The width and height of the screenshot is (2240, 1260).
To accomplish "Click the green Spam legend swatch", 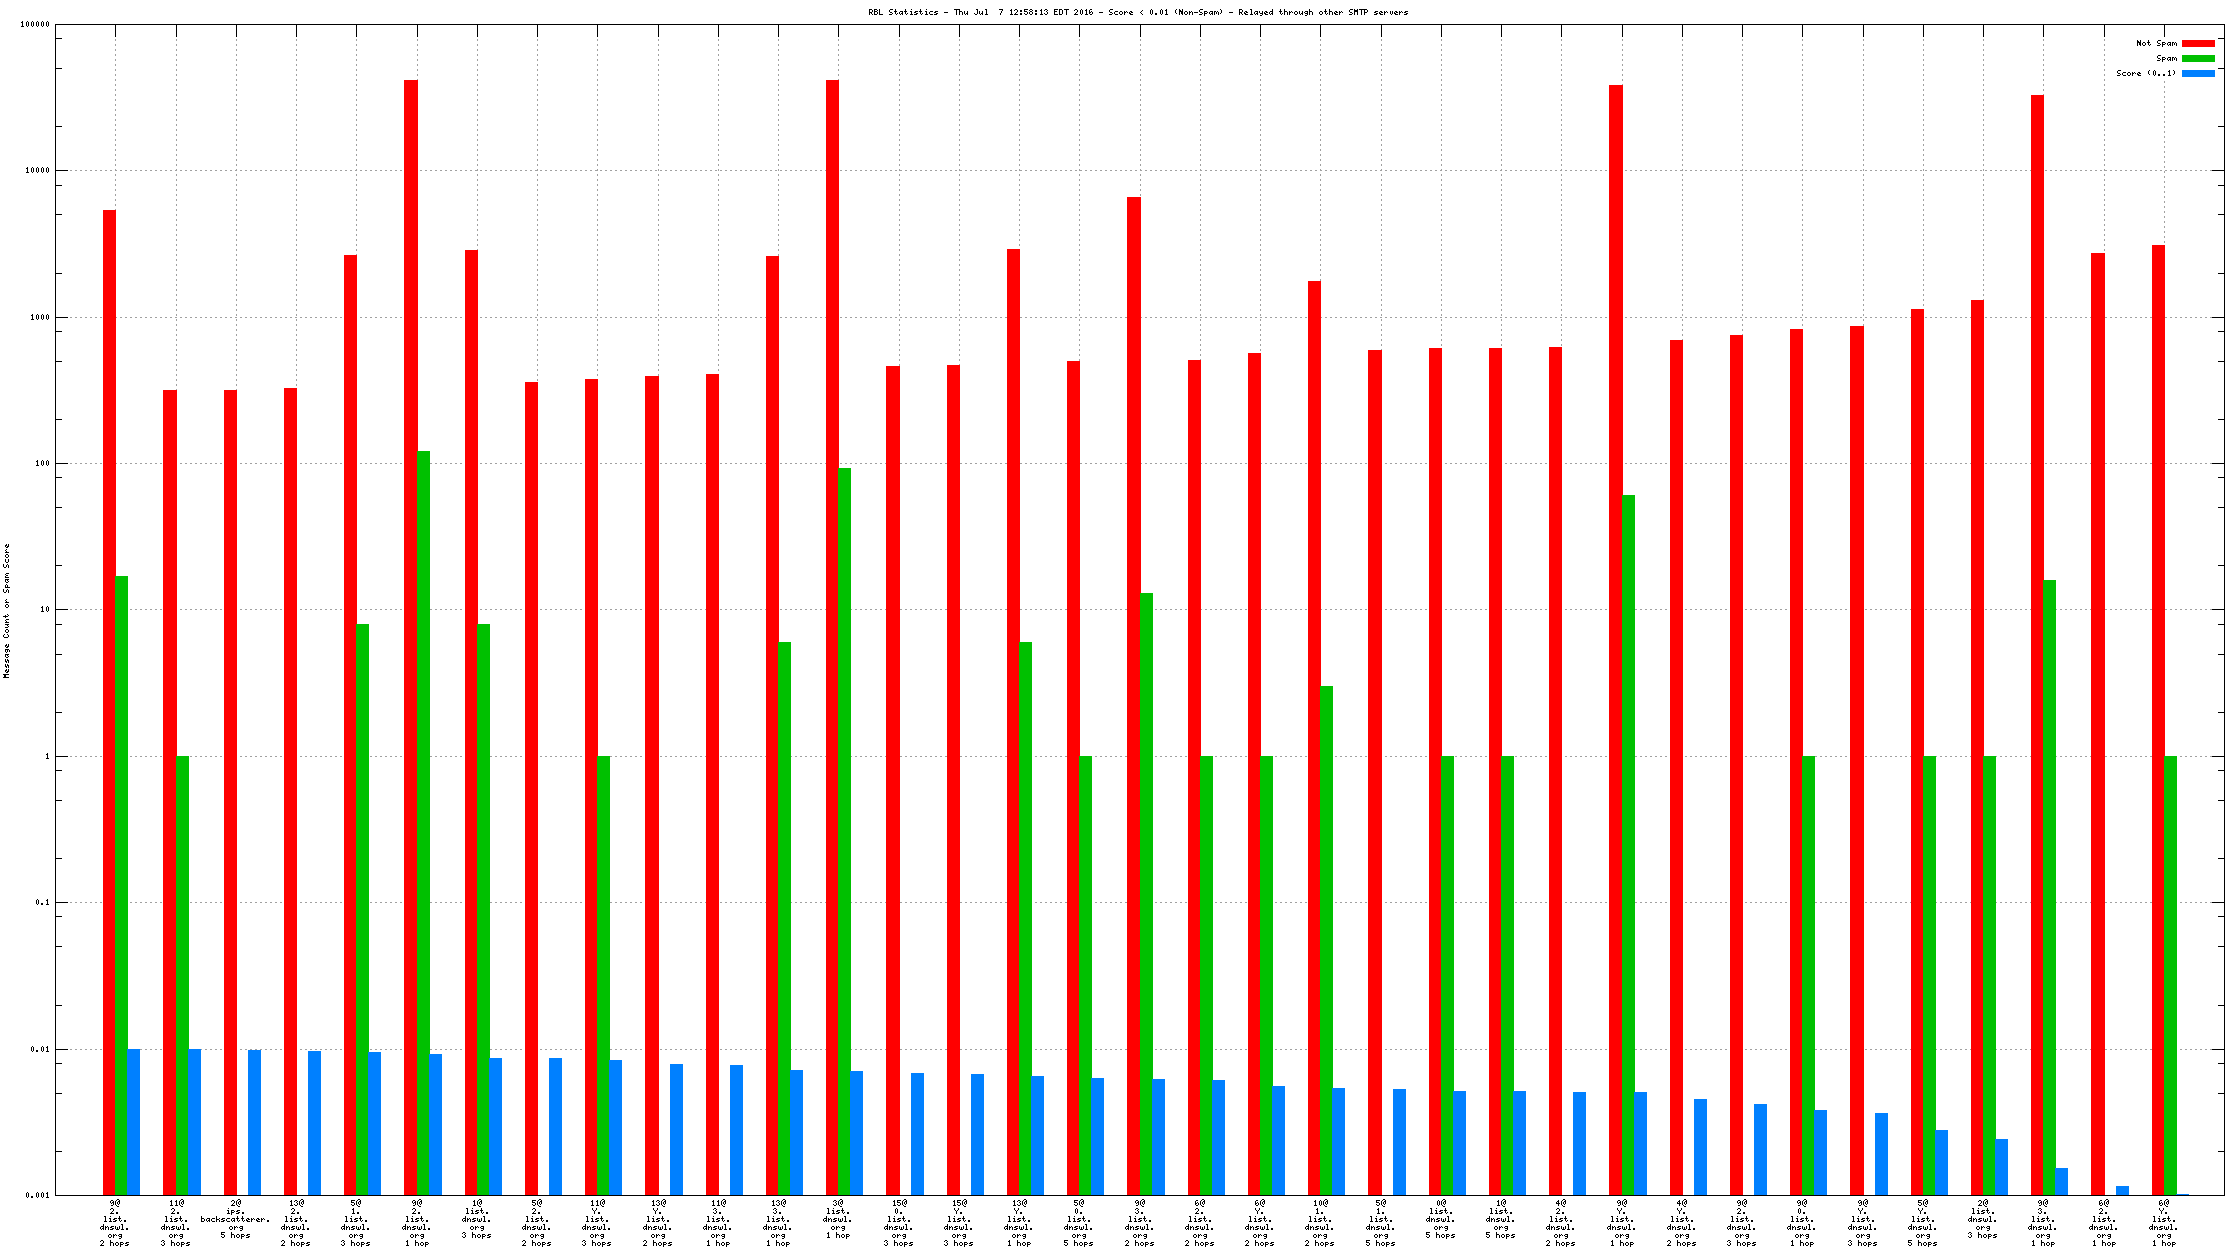I will point(2198,58).
